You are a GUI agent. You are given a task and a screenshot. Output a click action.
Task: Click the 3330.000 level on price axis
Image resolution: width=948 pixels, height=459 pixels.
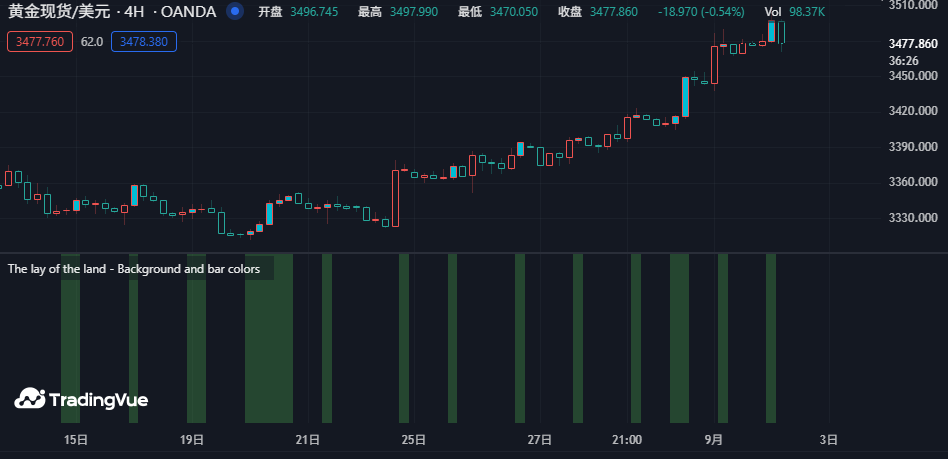tap(912, 218)
